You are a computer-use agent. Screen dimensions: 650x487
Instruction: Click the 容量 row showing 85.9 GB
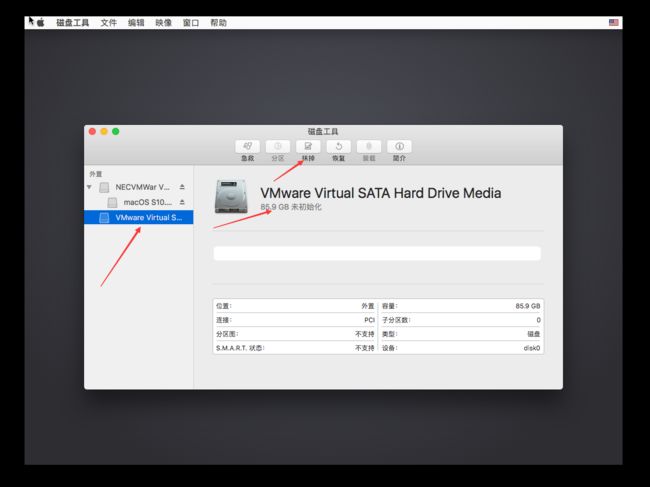coord(461,306)
